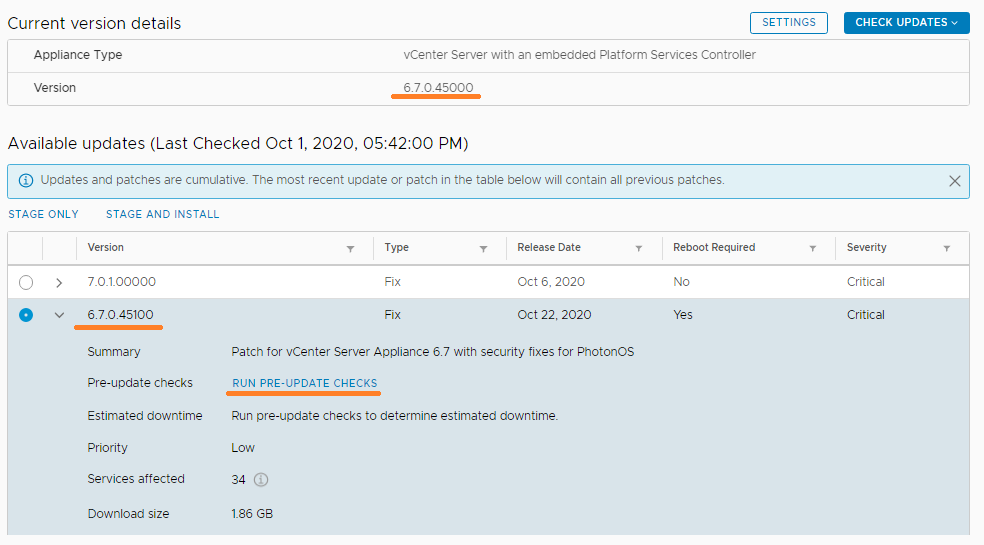Sort by the Version column header
984x545 pixels.
click(106, 248)
